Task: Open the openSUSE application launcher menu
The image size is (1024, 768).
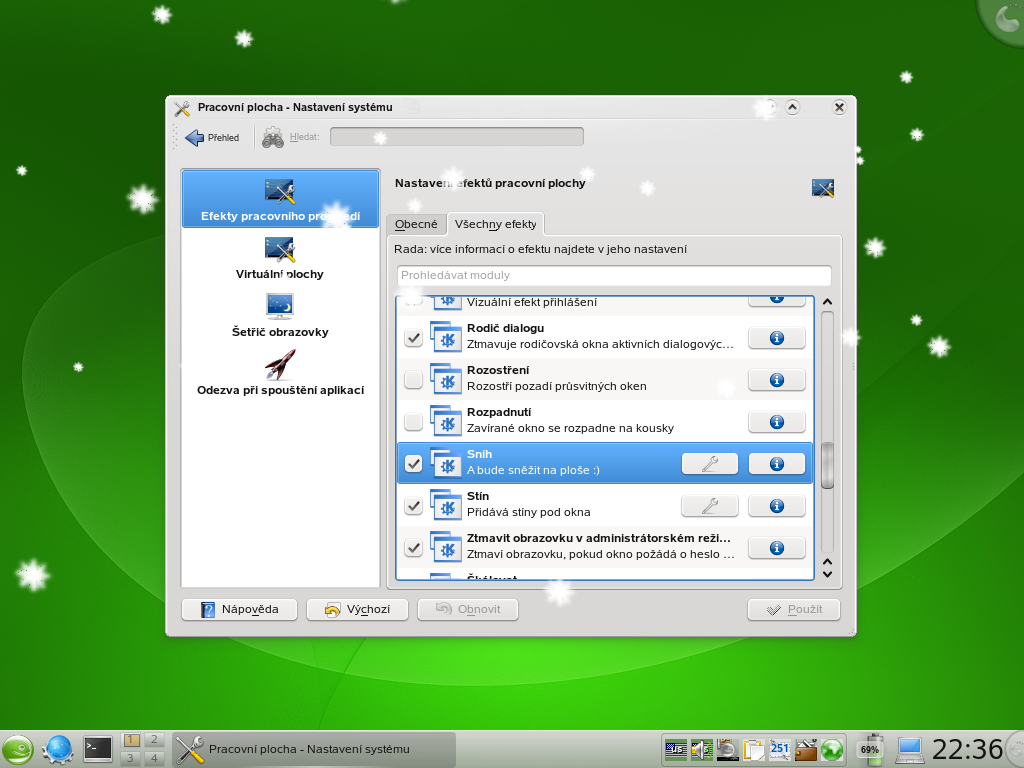Action: point(17,749)
